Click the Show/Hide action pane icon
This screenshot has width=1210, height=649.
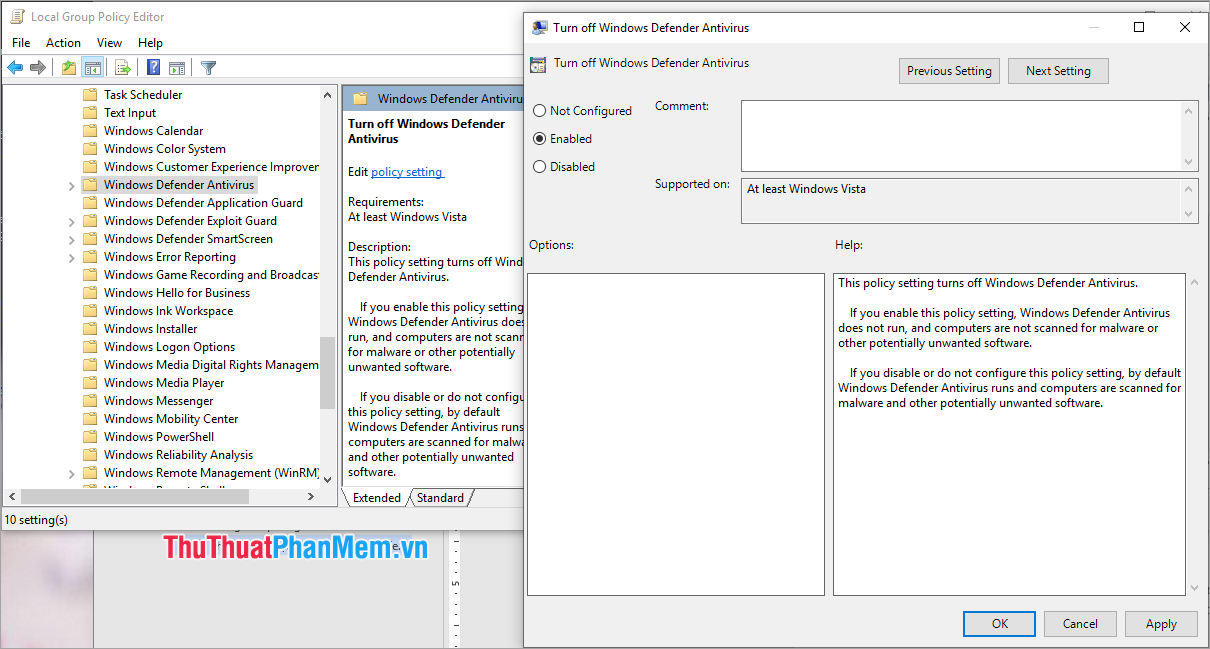(177, 67)
